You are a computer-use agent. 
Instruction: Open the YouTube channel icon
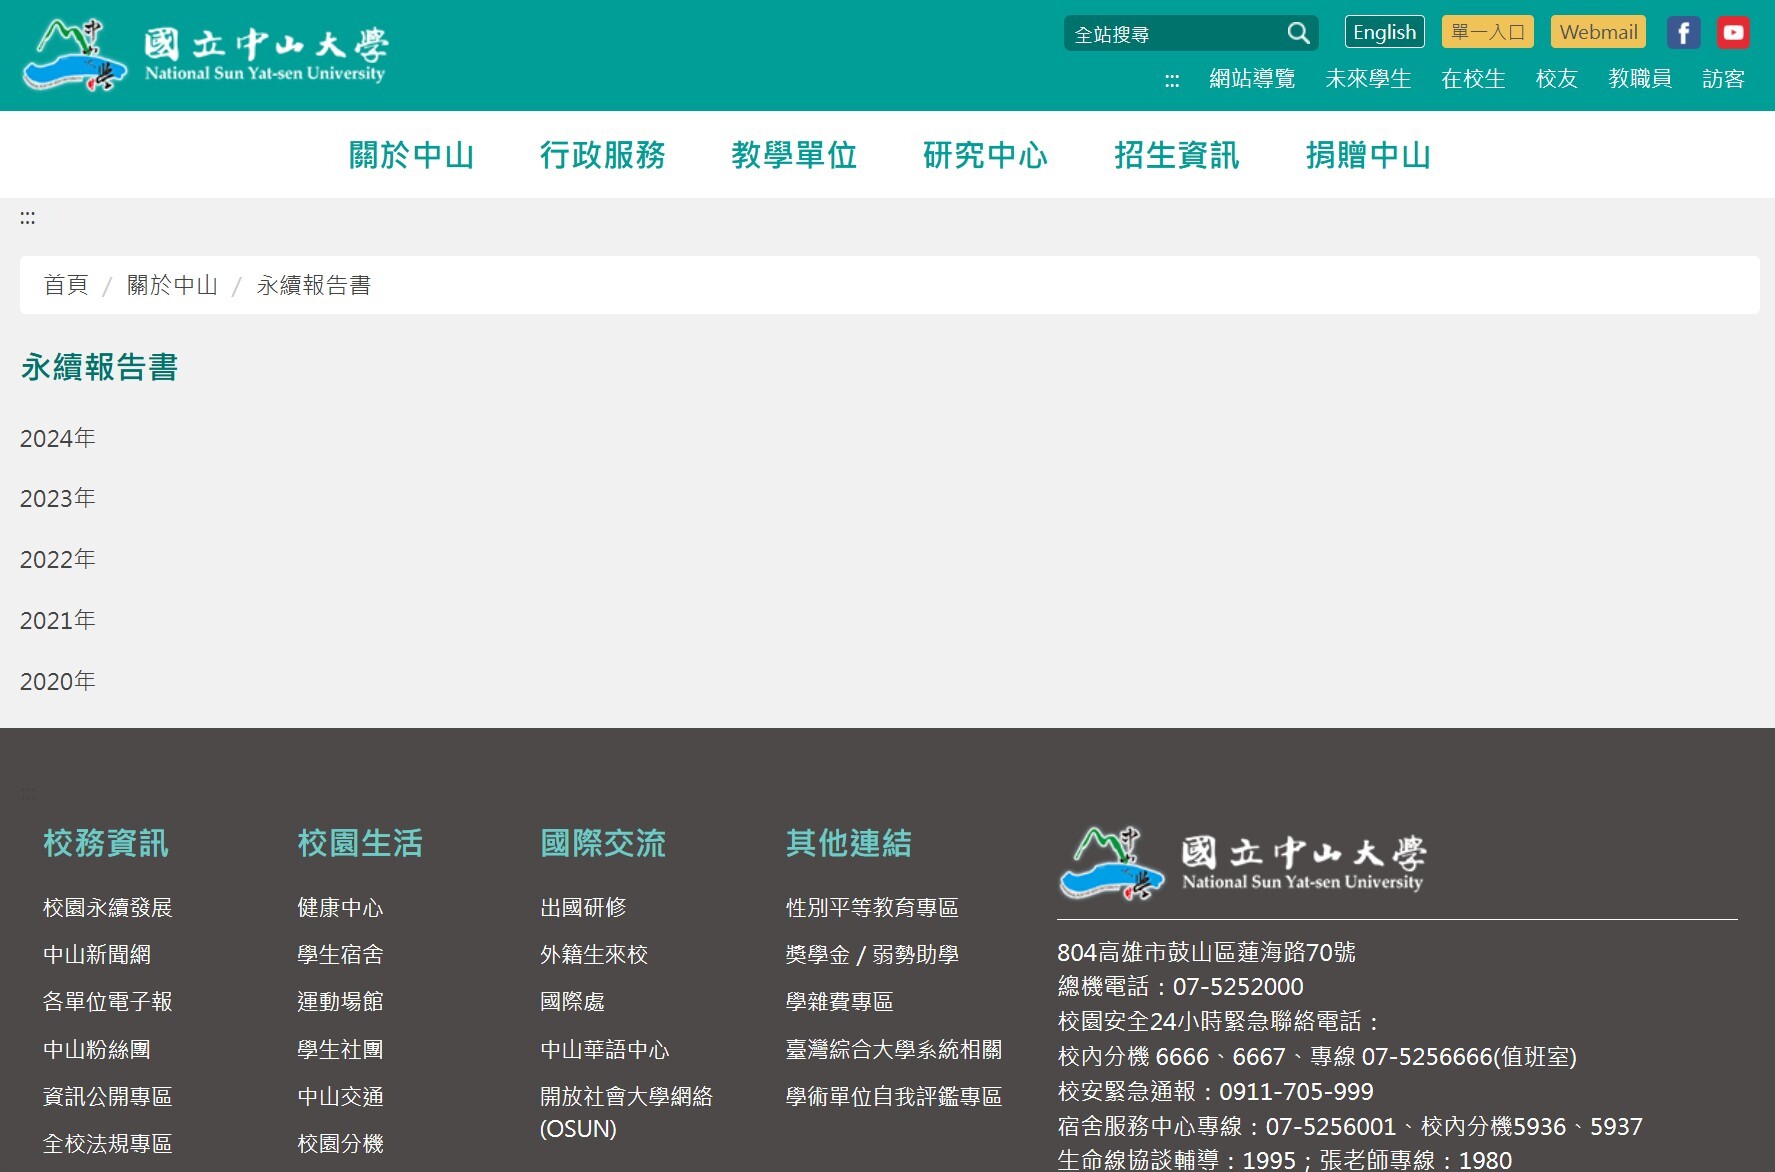tap(1733, 33)
